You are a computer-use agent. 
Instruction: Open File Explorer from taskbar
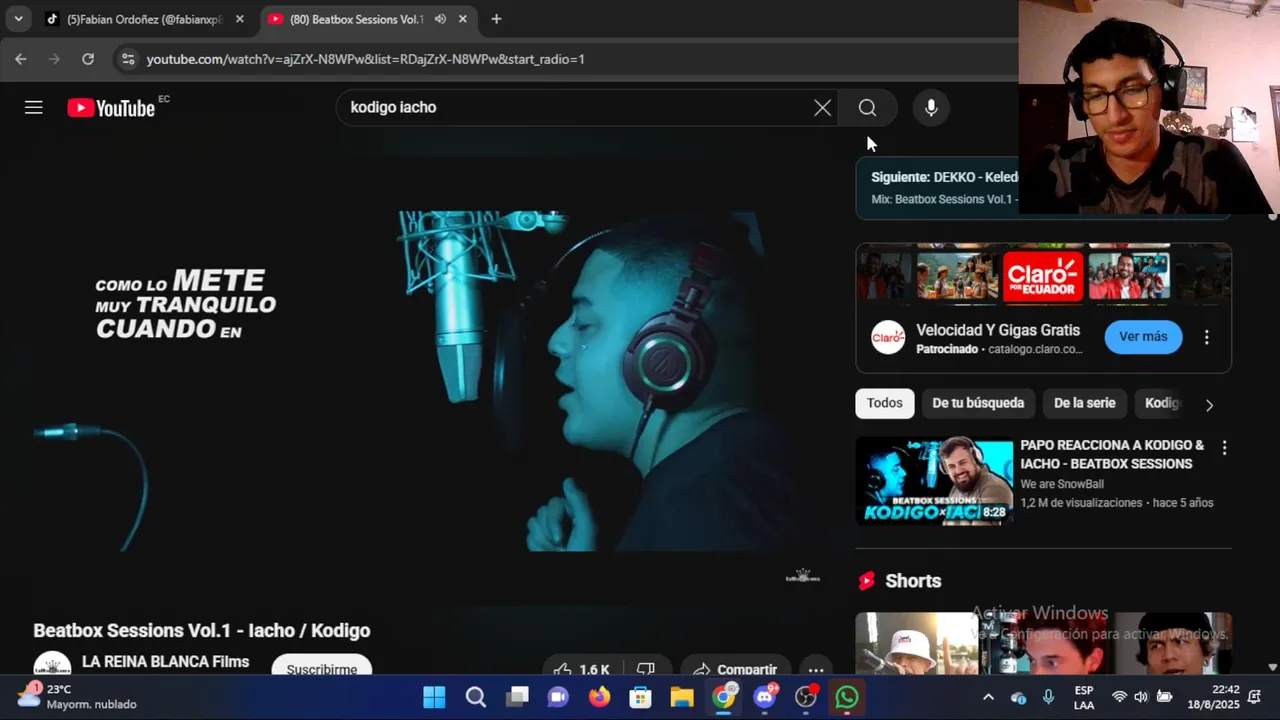click(681, 697)
